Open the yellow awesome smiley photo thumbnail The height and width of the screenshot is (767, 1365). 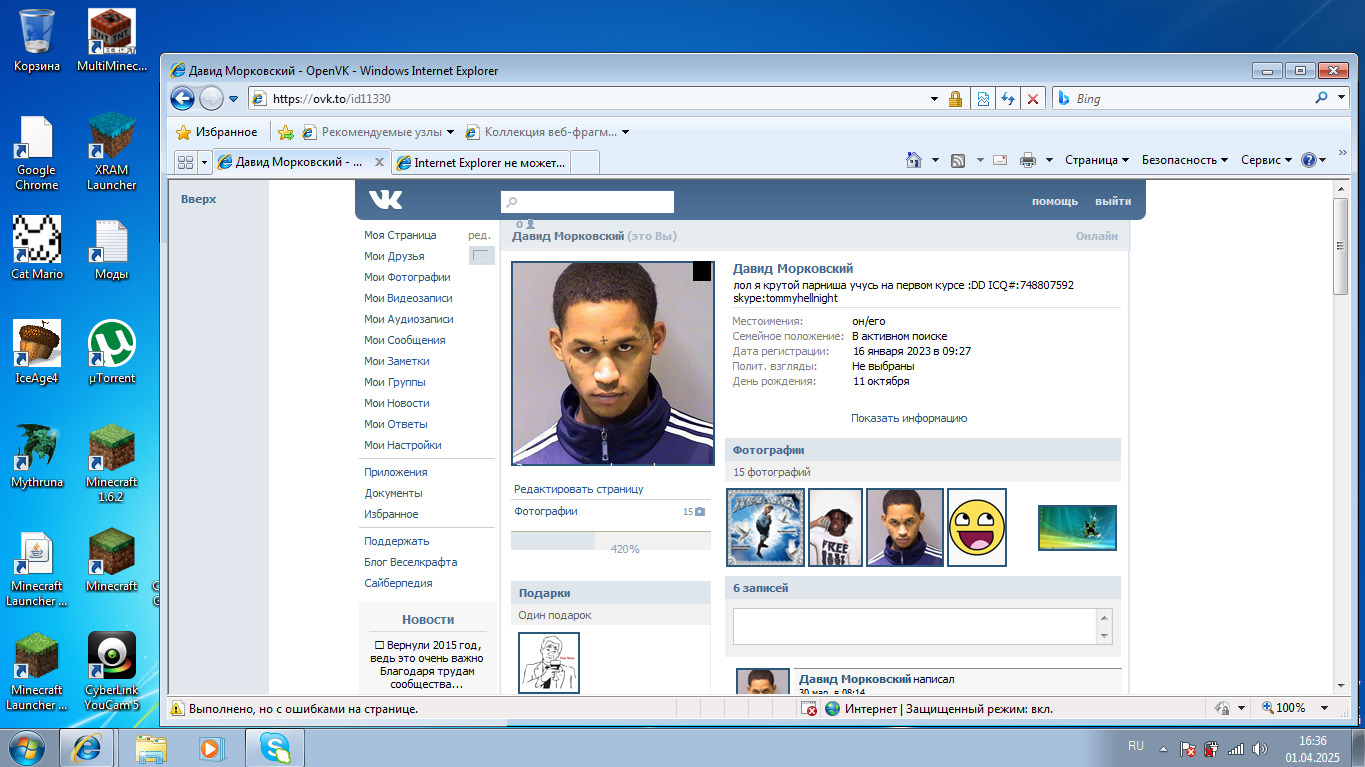click(976, 527)
